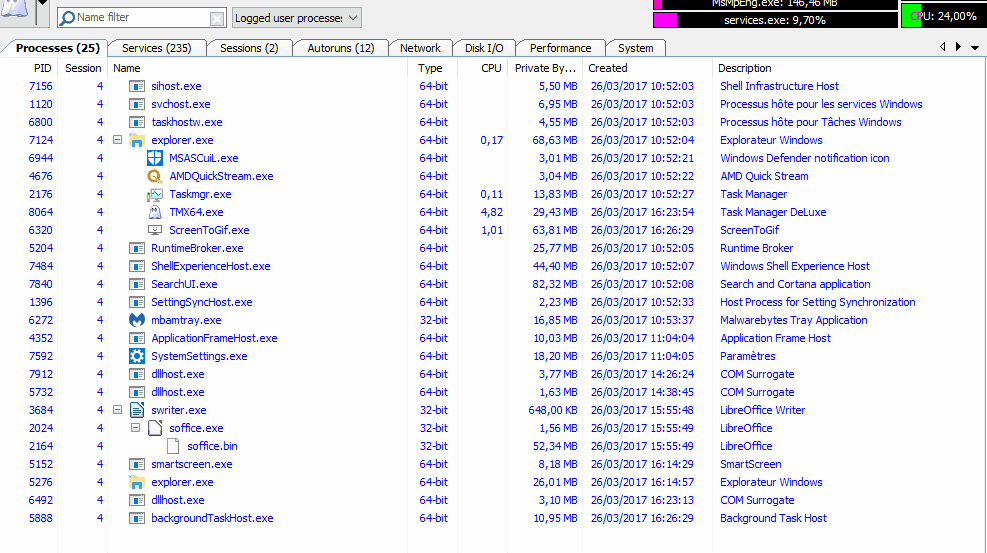Collapse the swriter.exe process tree
The height and width of the screenshot is (553, 987).
tap(118, 410)
